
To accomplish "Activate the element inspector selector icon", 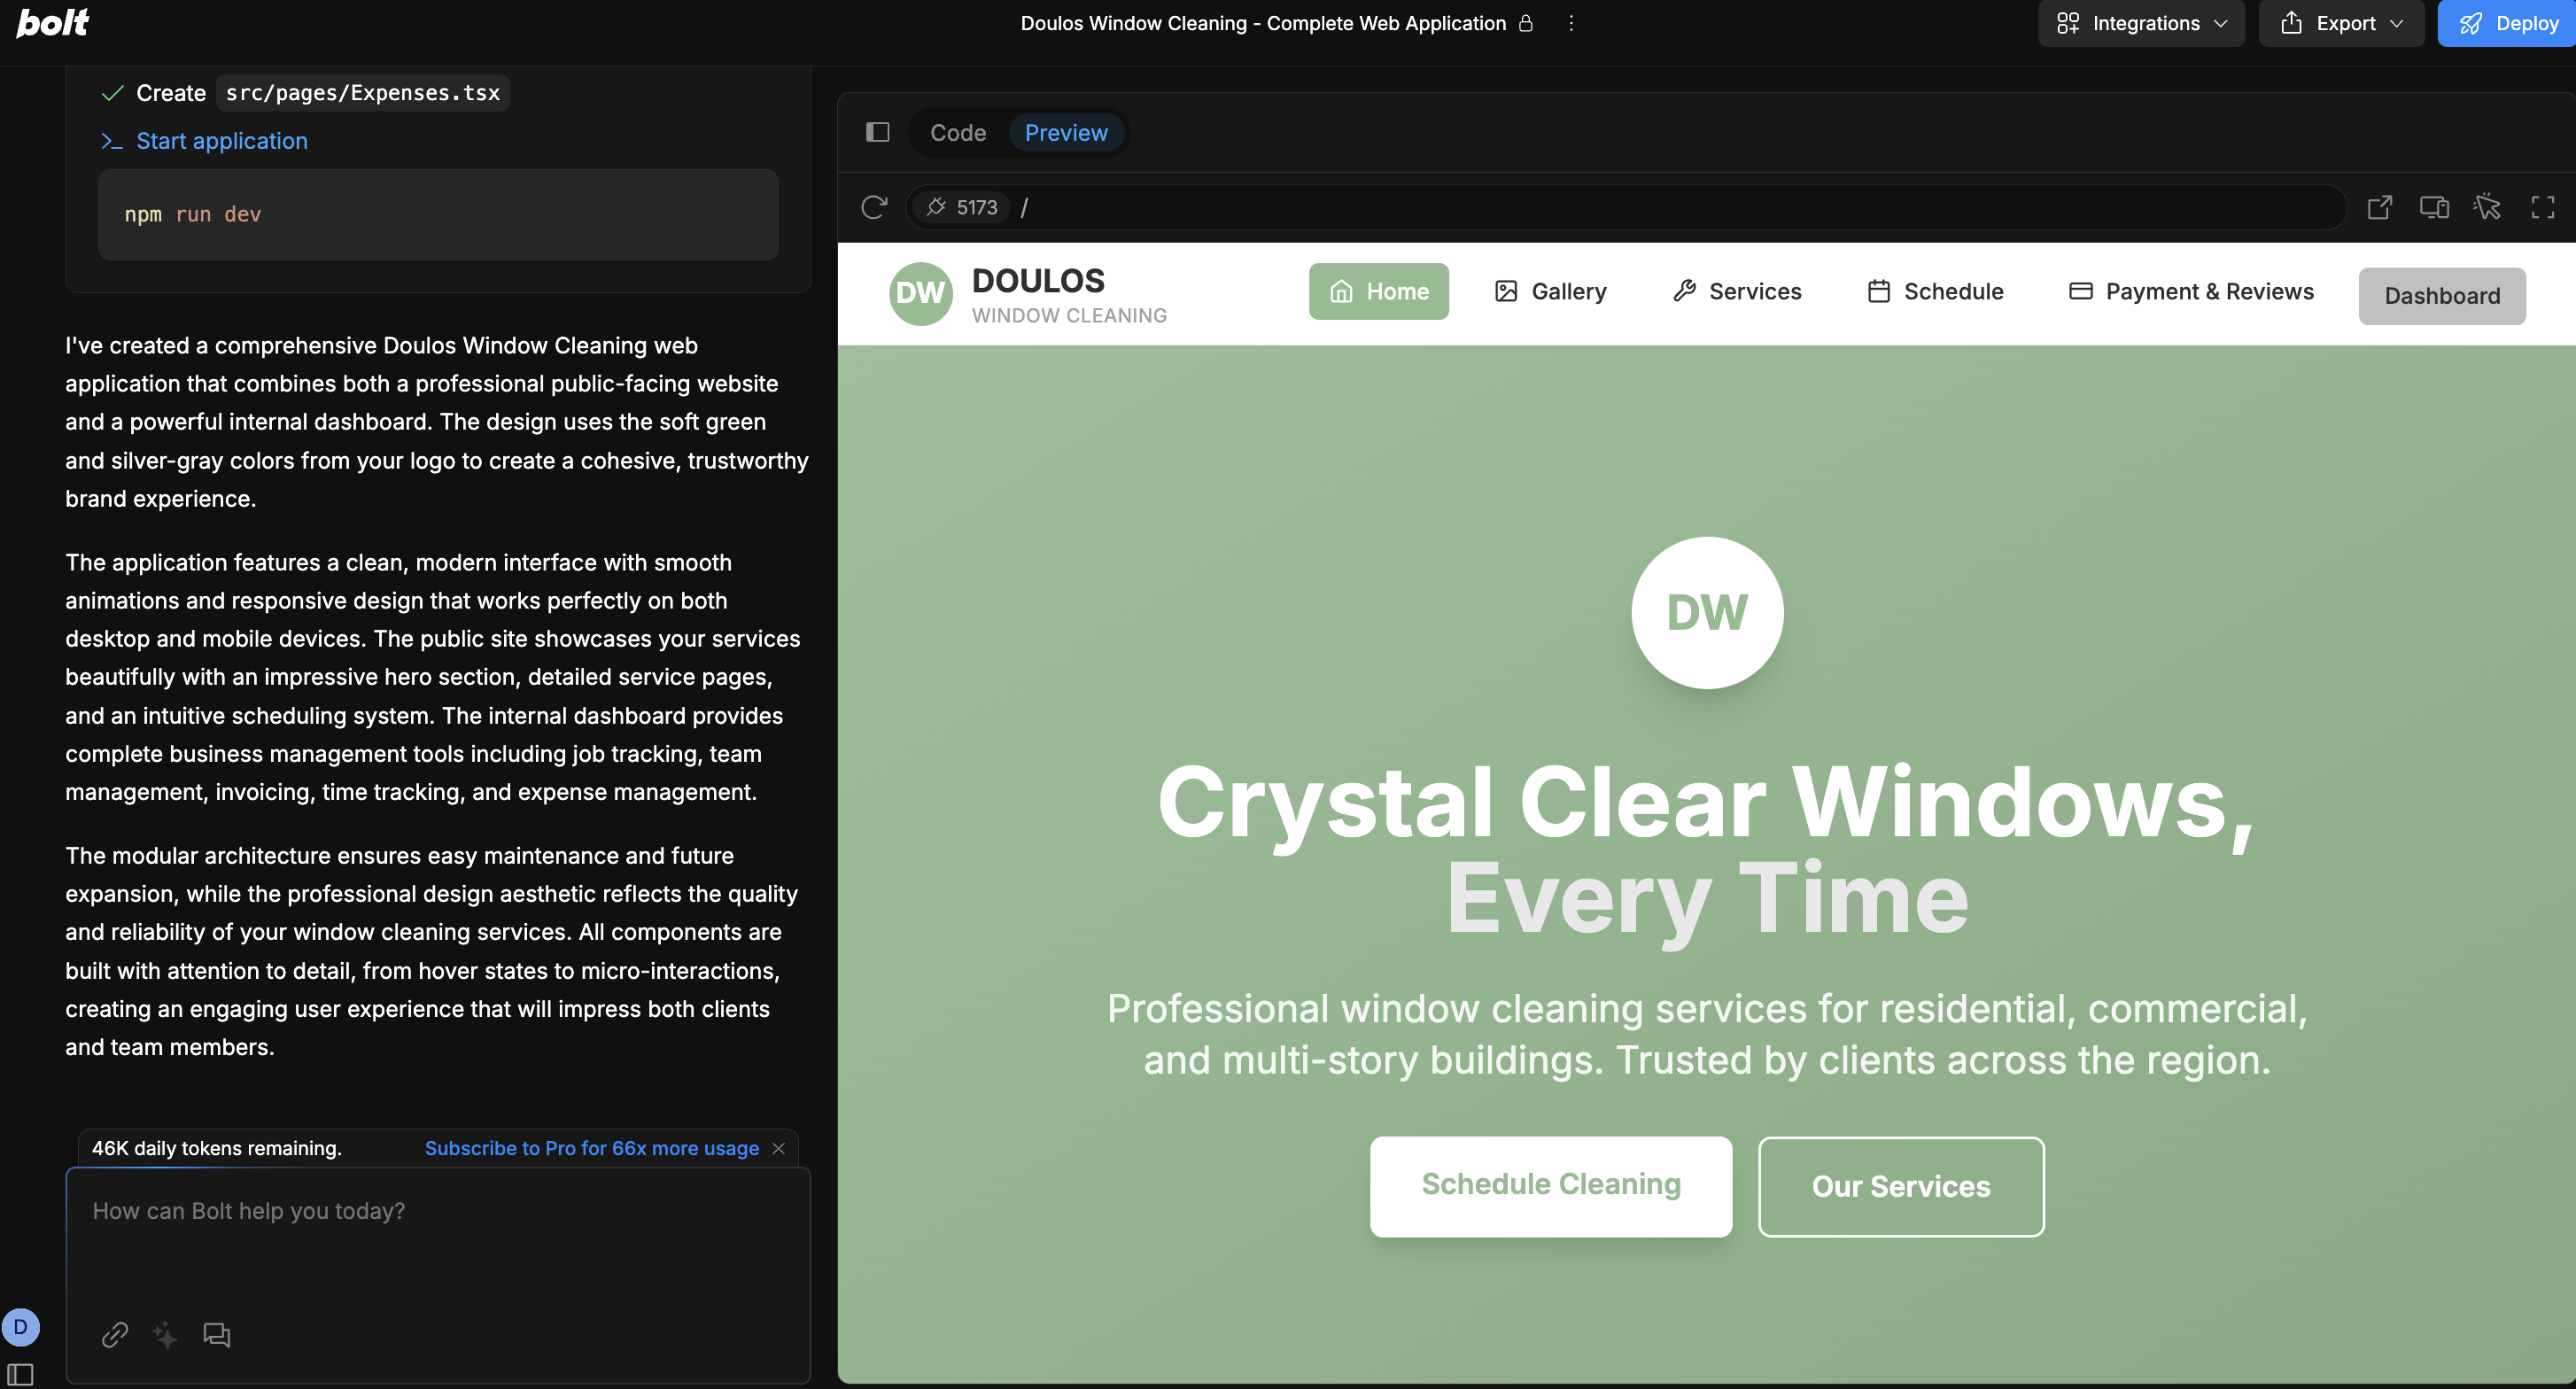I will point(2487,207).
